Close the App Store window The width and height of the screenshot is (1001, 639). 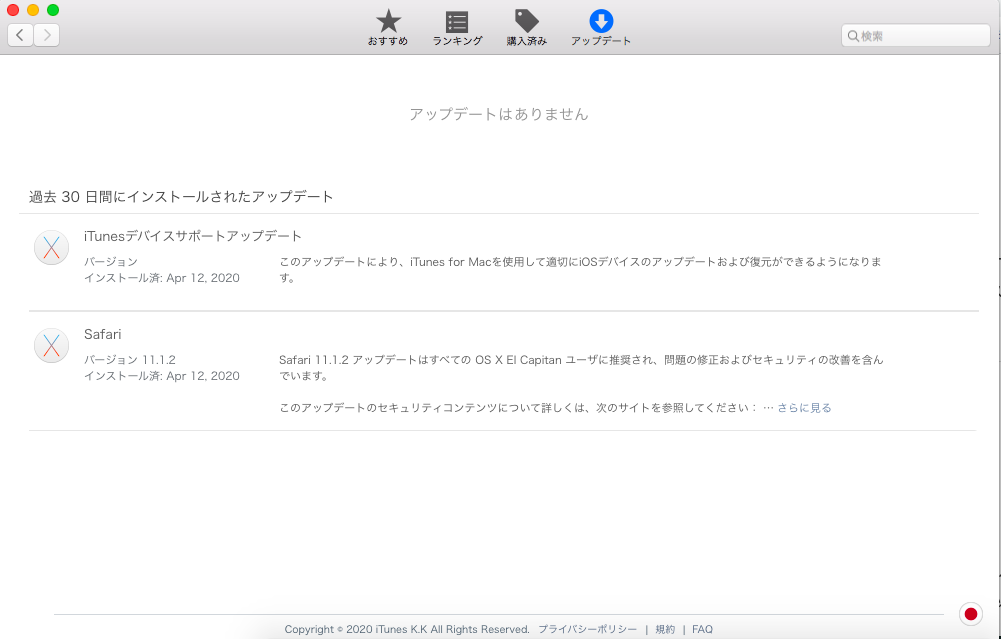[x=12, y=10]
